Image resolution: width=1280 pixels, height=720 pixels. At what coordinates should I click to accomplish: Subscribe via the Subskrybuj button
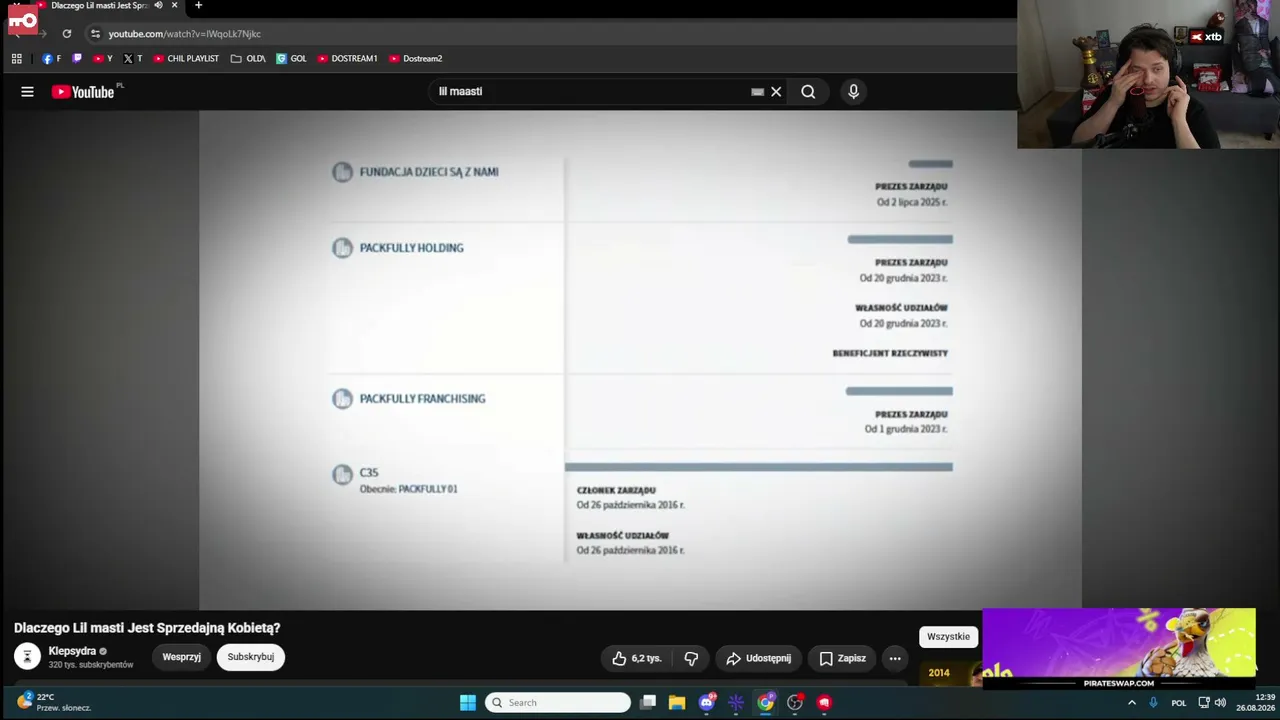click(x=251, y=657)
